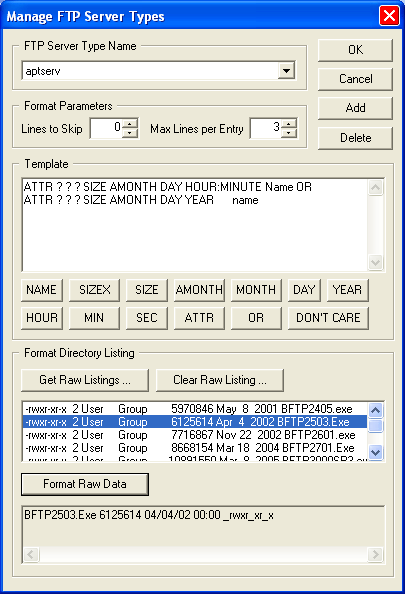405x594 pixels.
Task: Increase the Lines to Skip value
Action: [x=130, y=124]
